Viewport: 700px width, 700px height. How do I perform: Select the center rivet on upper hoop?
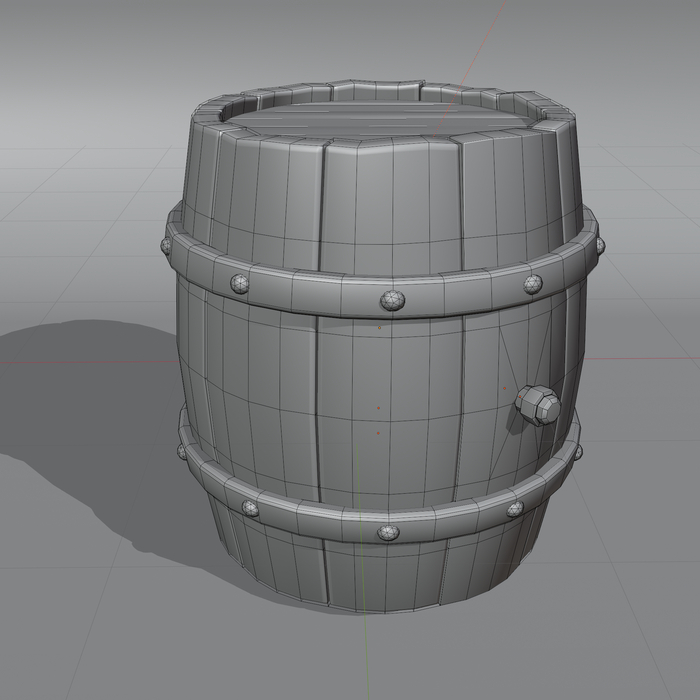click(391, 298)
